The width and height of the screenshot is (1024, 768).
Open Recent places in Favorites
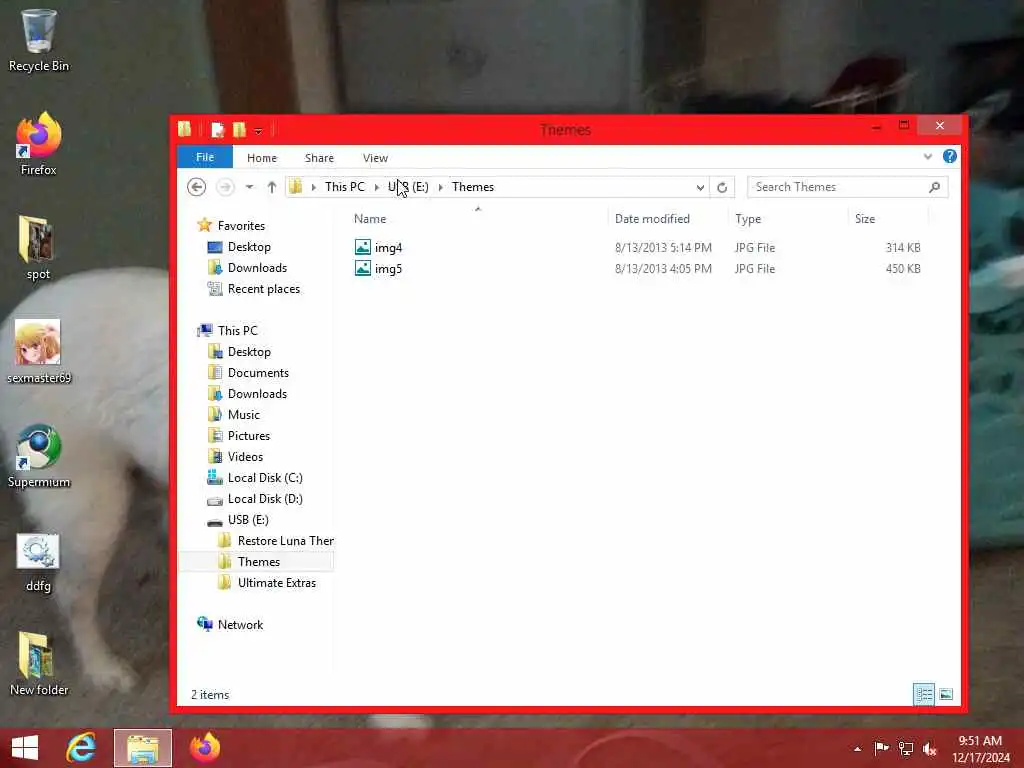264,289
